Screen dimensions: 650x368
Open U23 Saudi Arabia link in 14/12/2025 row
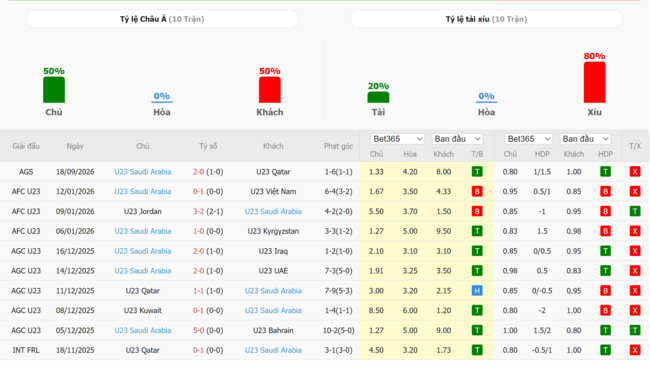tap(143, 271)
